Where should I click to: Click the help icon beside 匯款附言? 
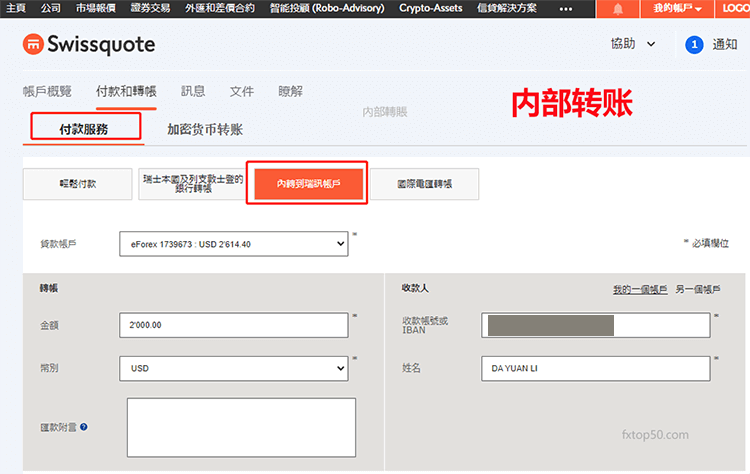pyautogui.click(x=84, y=427)
